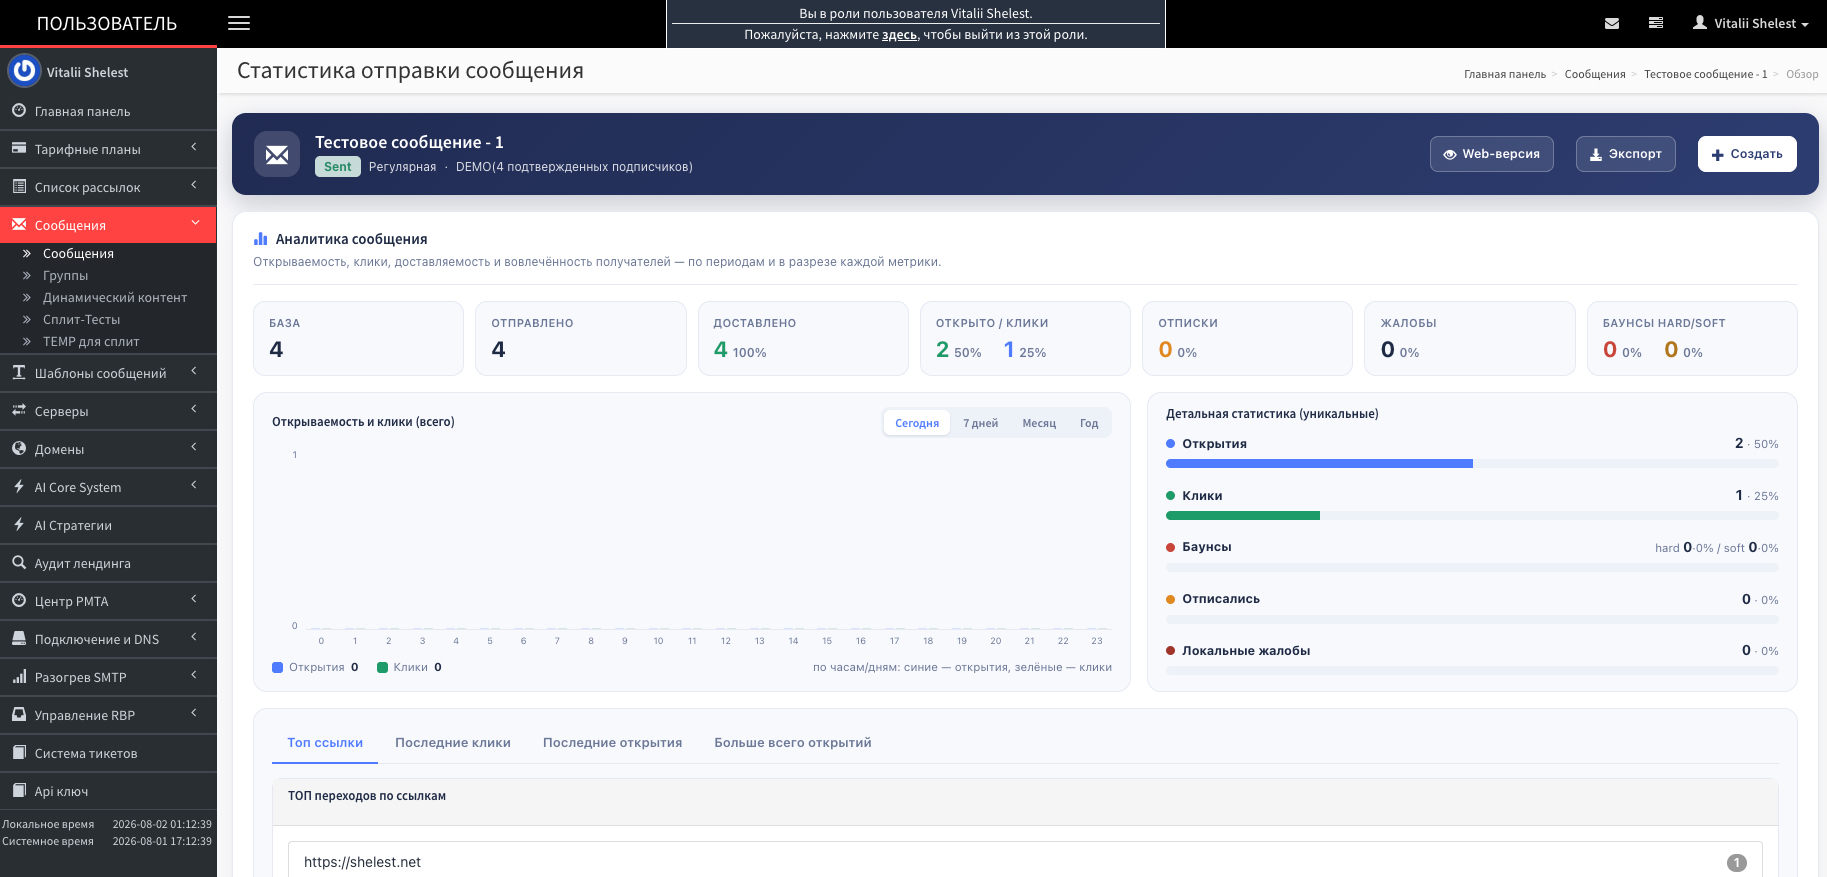Open Группы submenu item
1827x877 pixels.
(66, 275)
